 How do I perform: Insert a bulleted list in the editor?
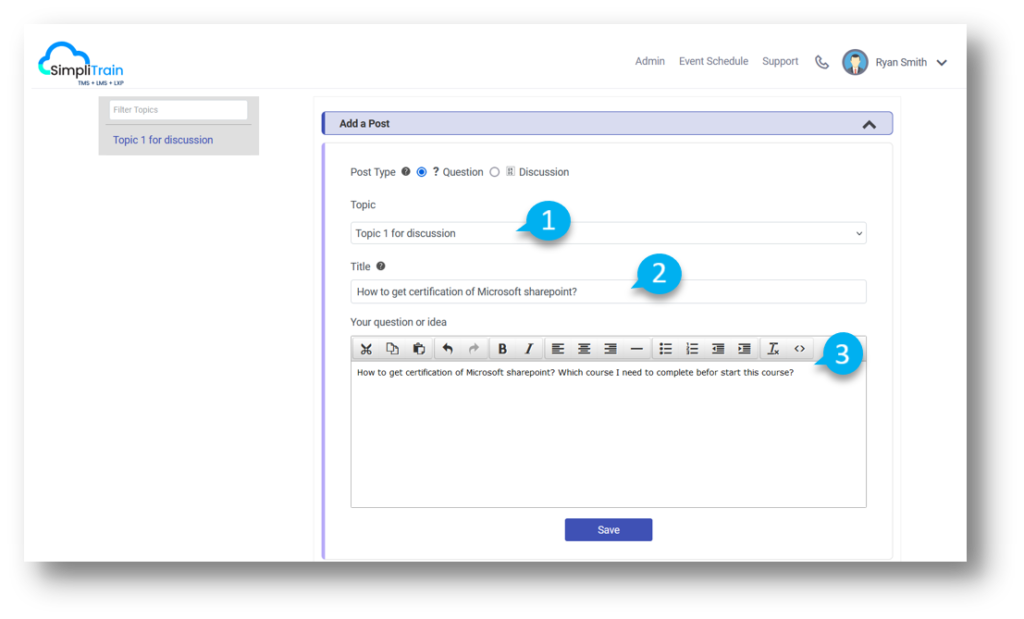(666, 348)
